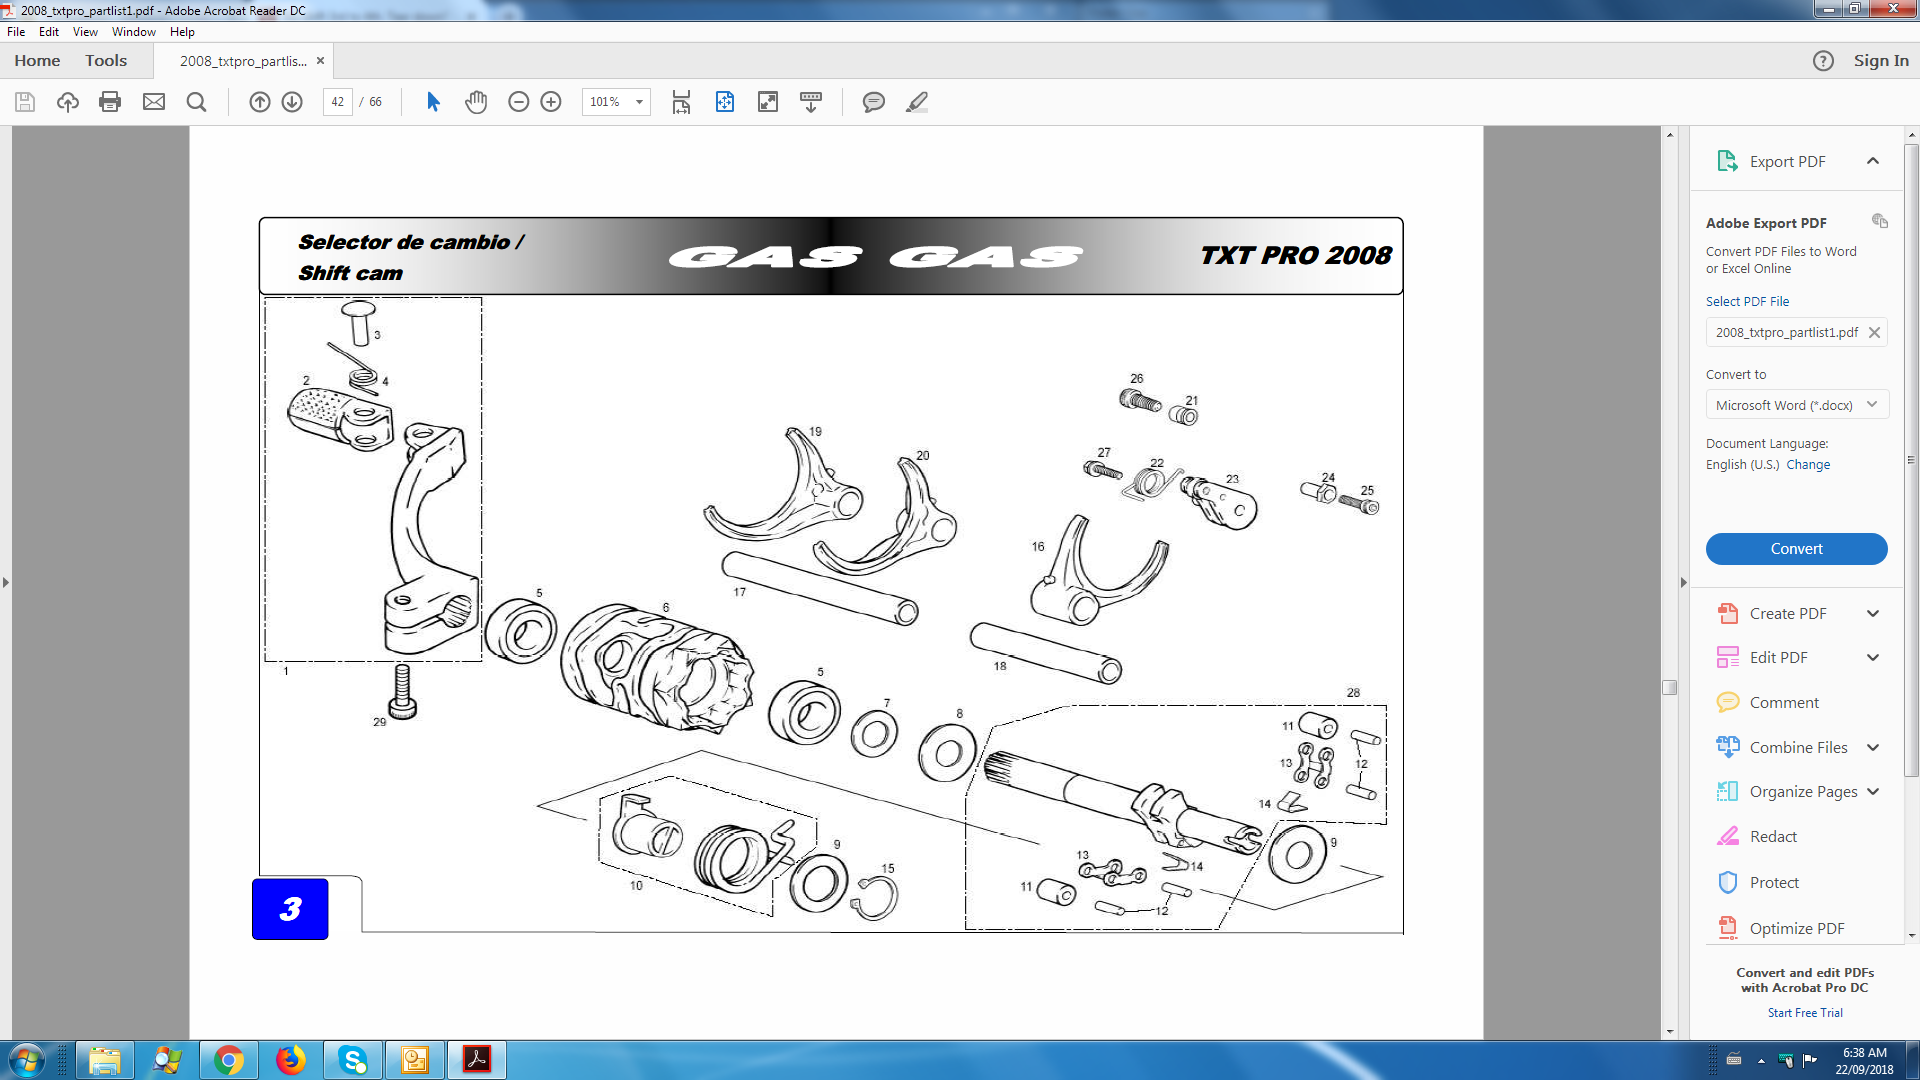Viewport: 1920px width, 1080px height.
Task: Open the zoom level 101% dropdown
Action: pyautogui.click(x=638, y=102)
